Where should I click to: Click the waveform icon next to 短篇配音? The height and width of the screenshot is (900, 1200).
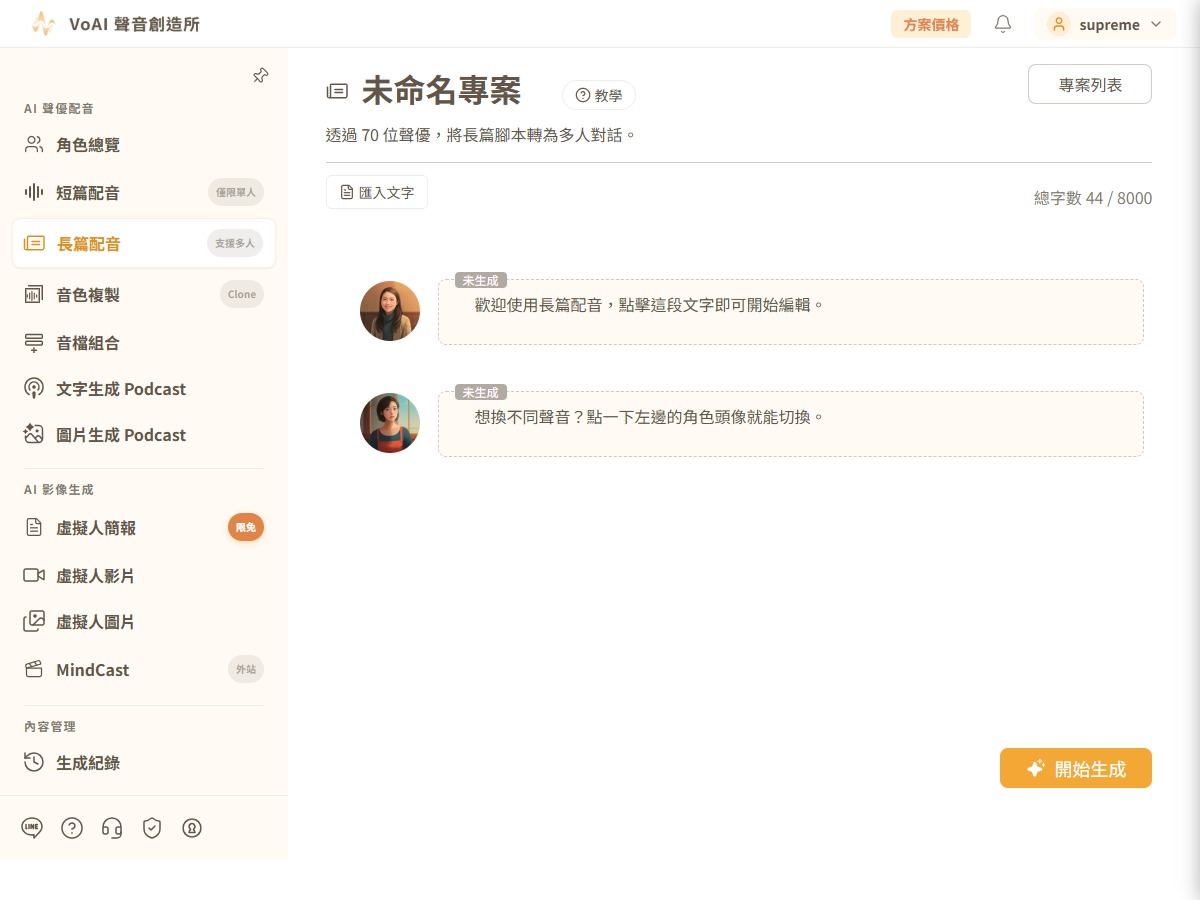click(x=34, y=192)
